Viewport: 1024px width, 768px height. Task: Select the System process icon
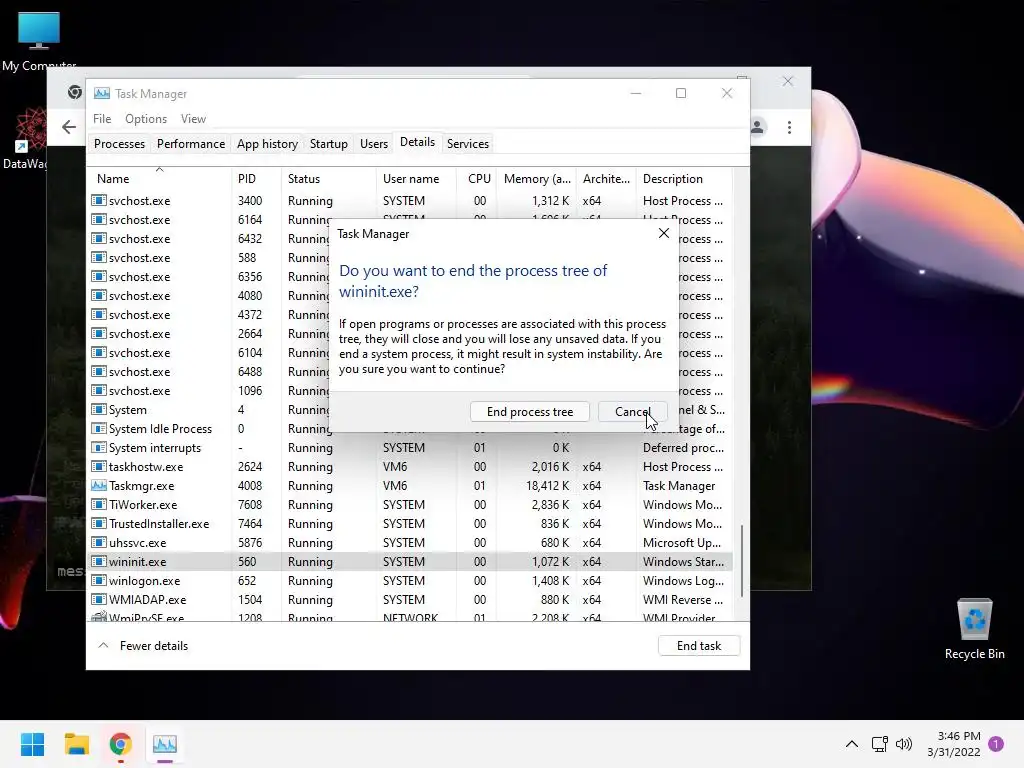pos(99,409)
